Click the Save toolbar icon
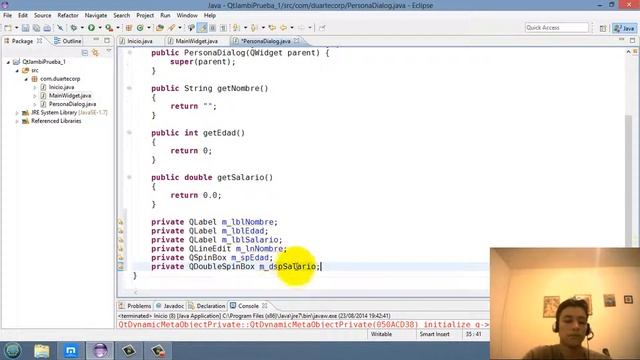Viewport: 640px width, 360px height. click(25, 28)
